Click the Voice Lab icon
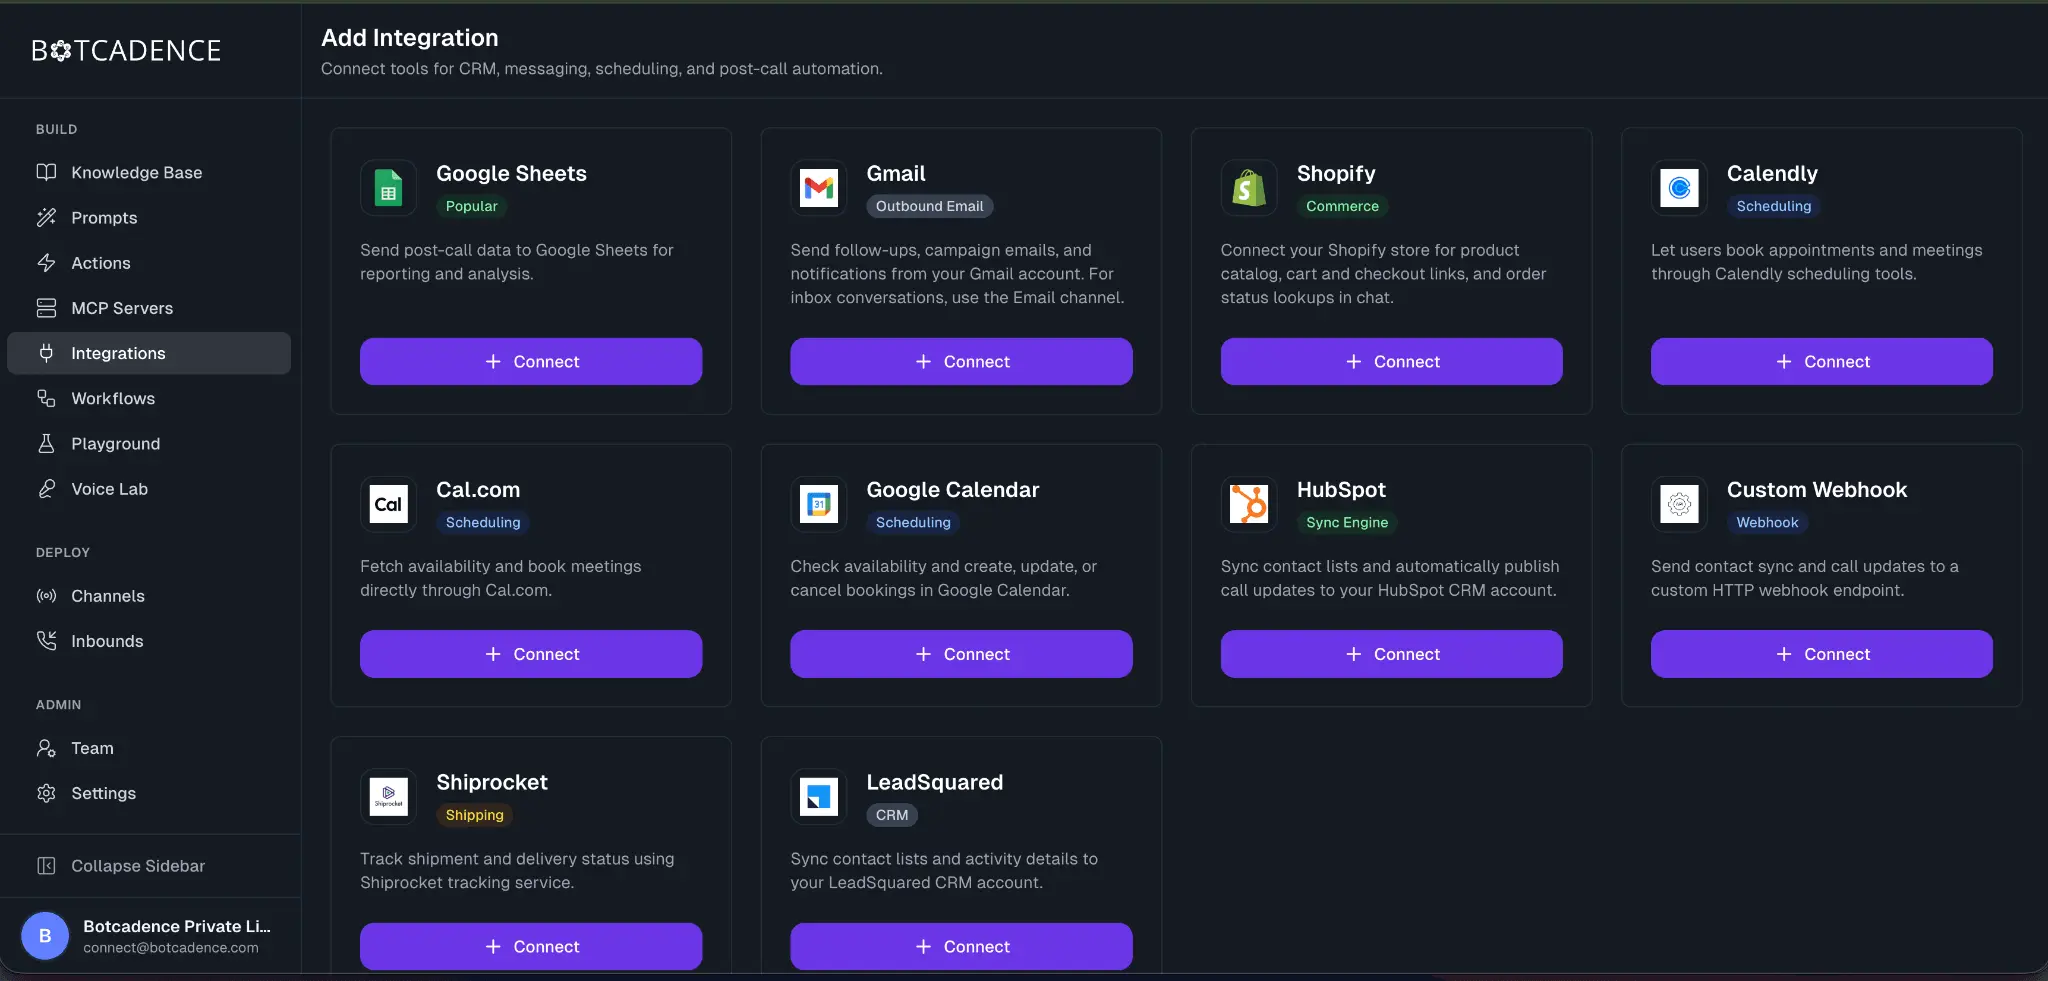2048x981 pixels. point(46,488)
